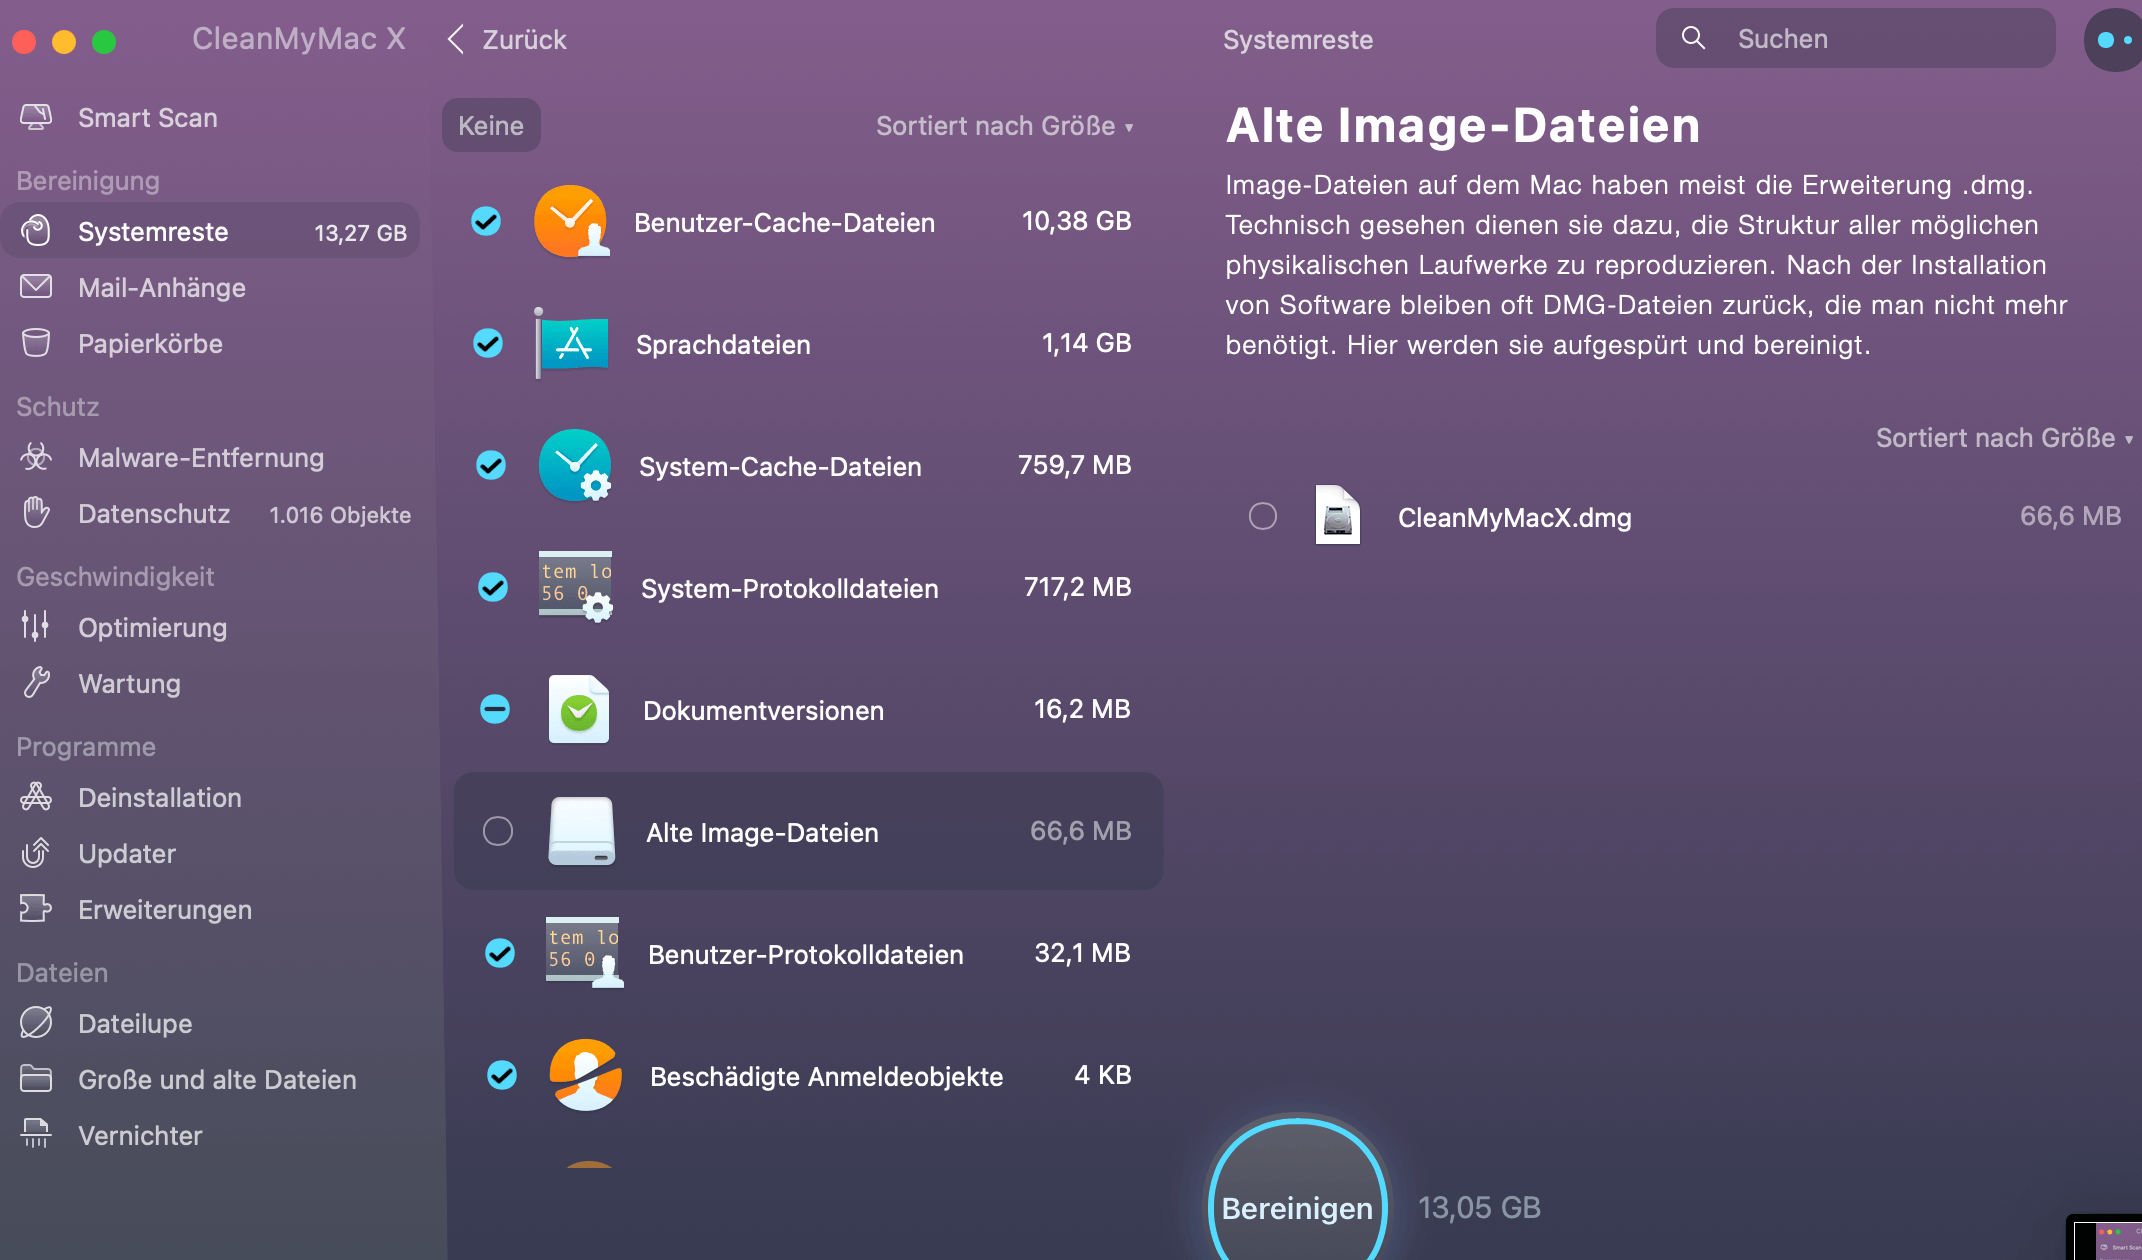
Task: Open the thumbnail in bottom right corner
Action: (2105, 1238)
